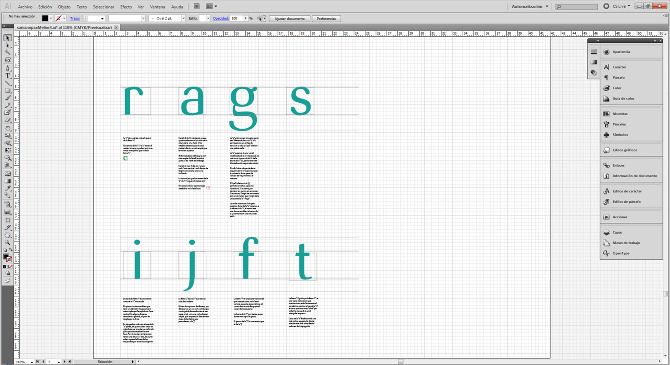670x365 pixels.
Task: Open the fill color swatch dropdown
Action: click(x=50, y=19)
